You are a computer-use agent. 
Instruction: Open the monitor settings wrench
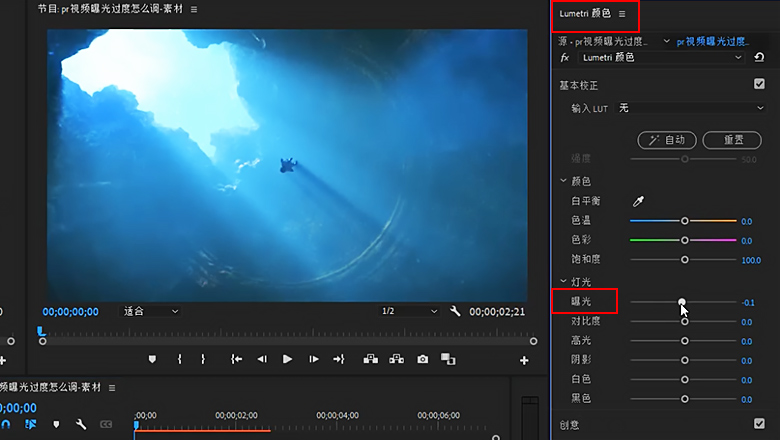point(455,311)
